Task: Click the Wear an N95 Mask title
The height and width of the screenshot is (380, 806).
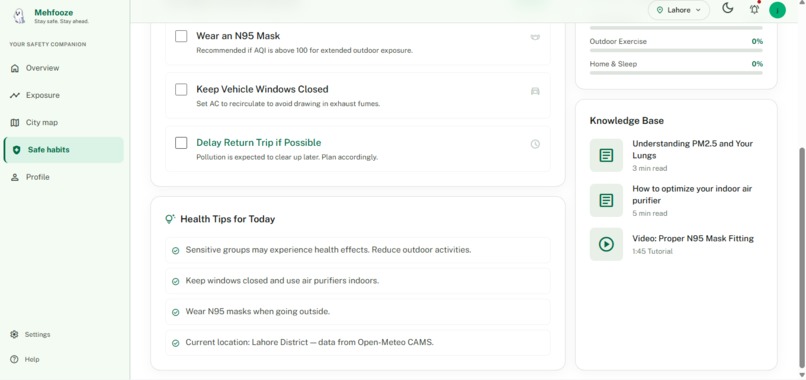Action: coord(238,36)
